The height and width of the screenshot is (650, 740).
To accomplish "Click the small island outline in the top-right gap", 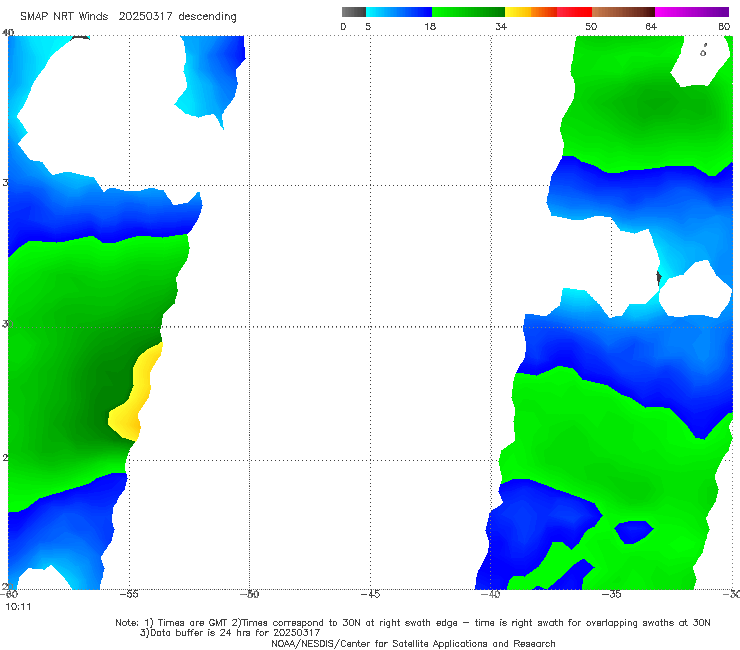I will tap(703, 51).
